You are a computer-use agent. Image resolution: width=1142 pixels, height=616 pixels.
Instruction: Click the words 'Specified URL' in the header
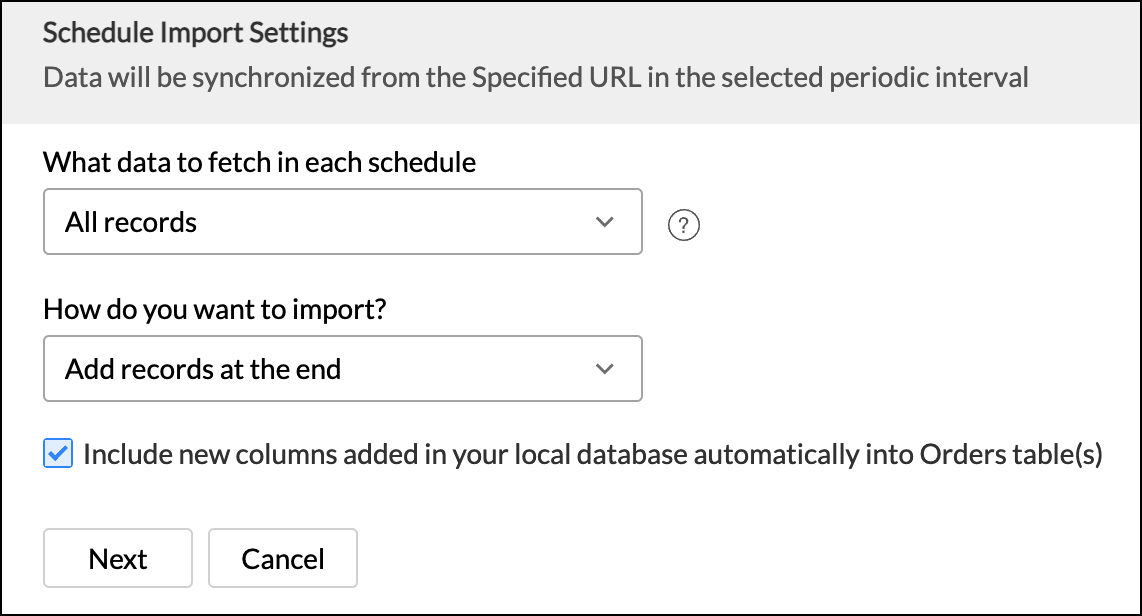[x=556, y=77]
